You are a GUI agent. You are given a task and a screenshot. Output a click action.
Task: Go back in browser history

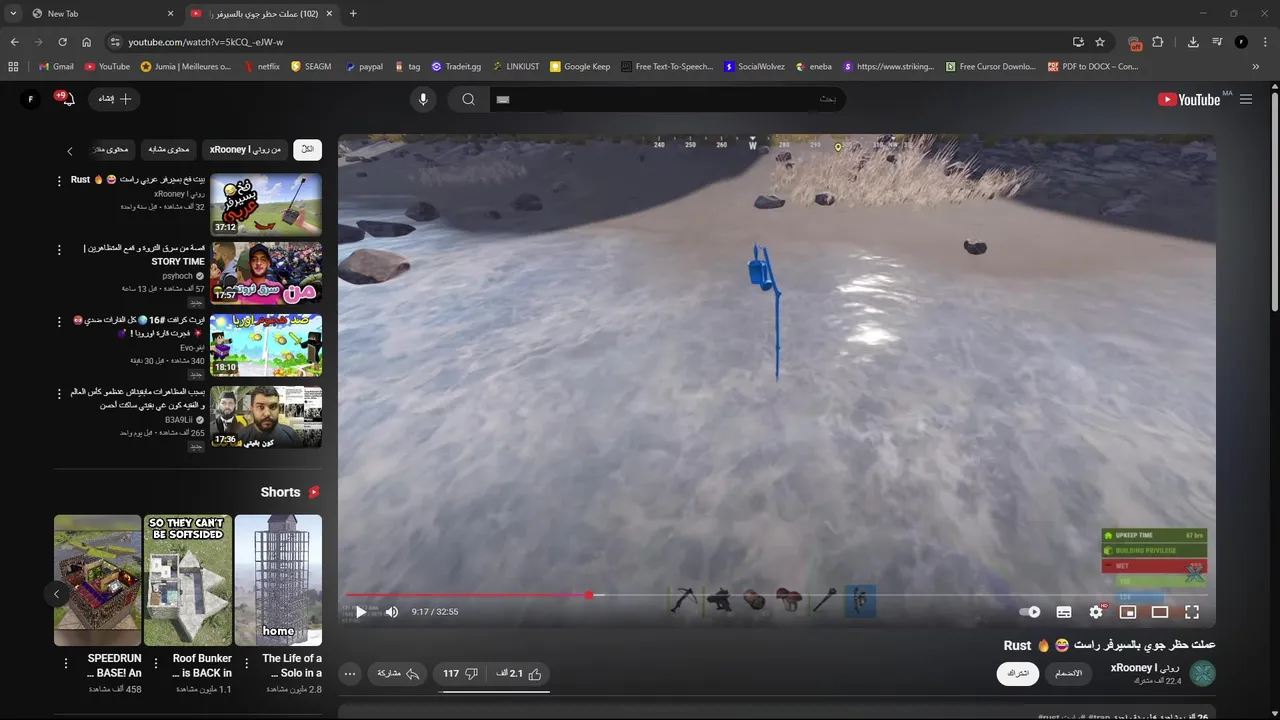tap(14, 42)
